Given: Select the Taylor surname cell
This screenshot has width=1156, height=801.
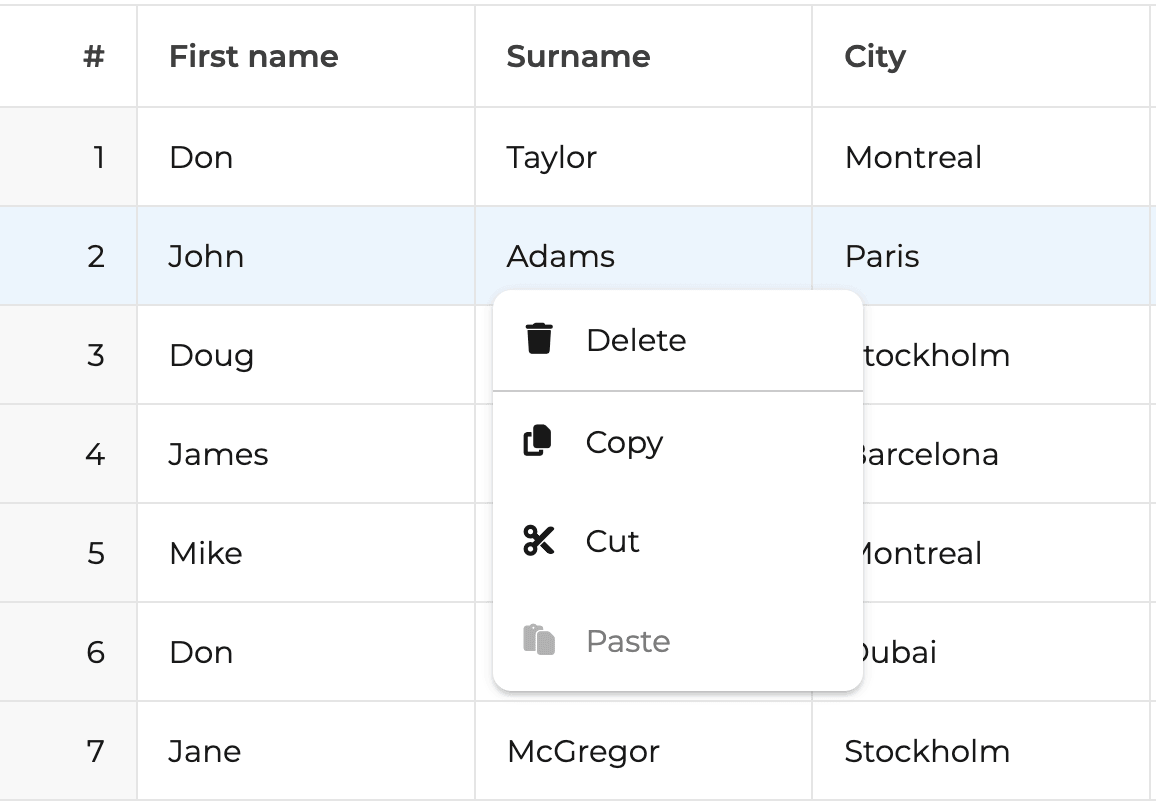Looking at the screenshot, I should [x=644, y=156].
